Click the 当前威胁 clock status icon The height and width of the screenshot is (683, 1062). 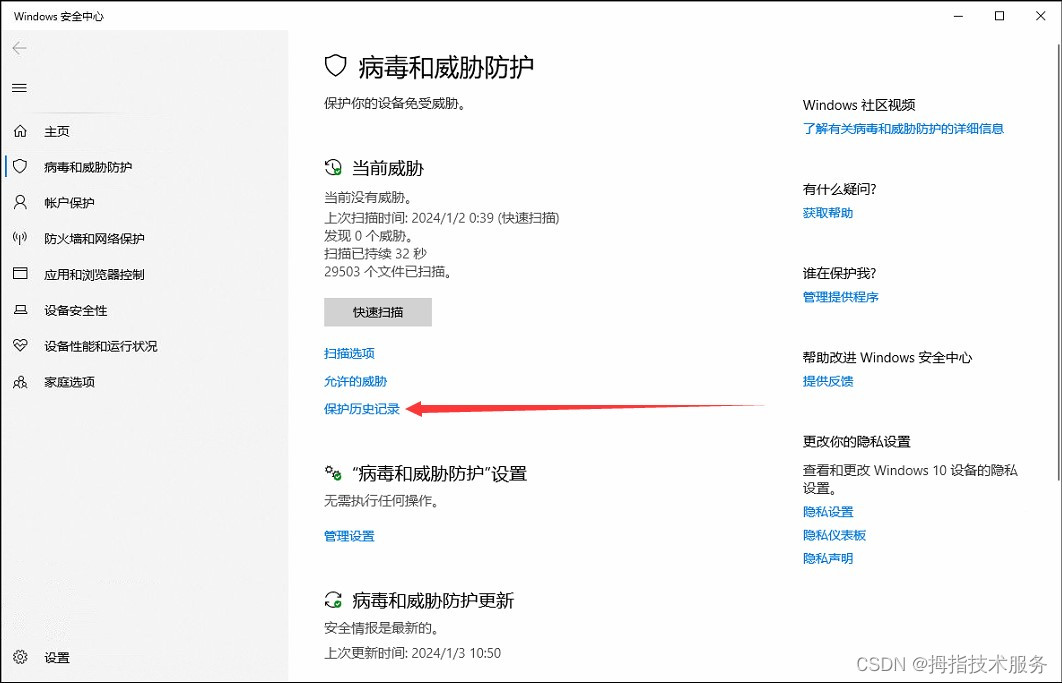(x=333, y=167)
